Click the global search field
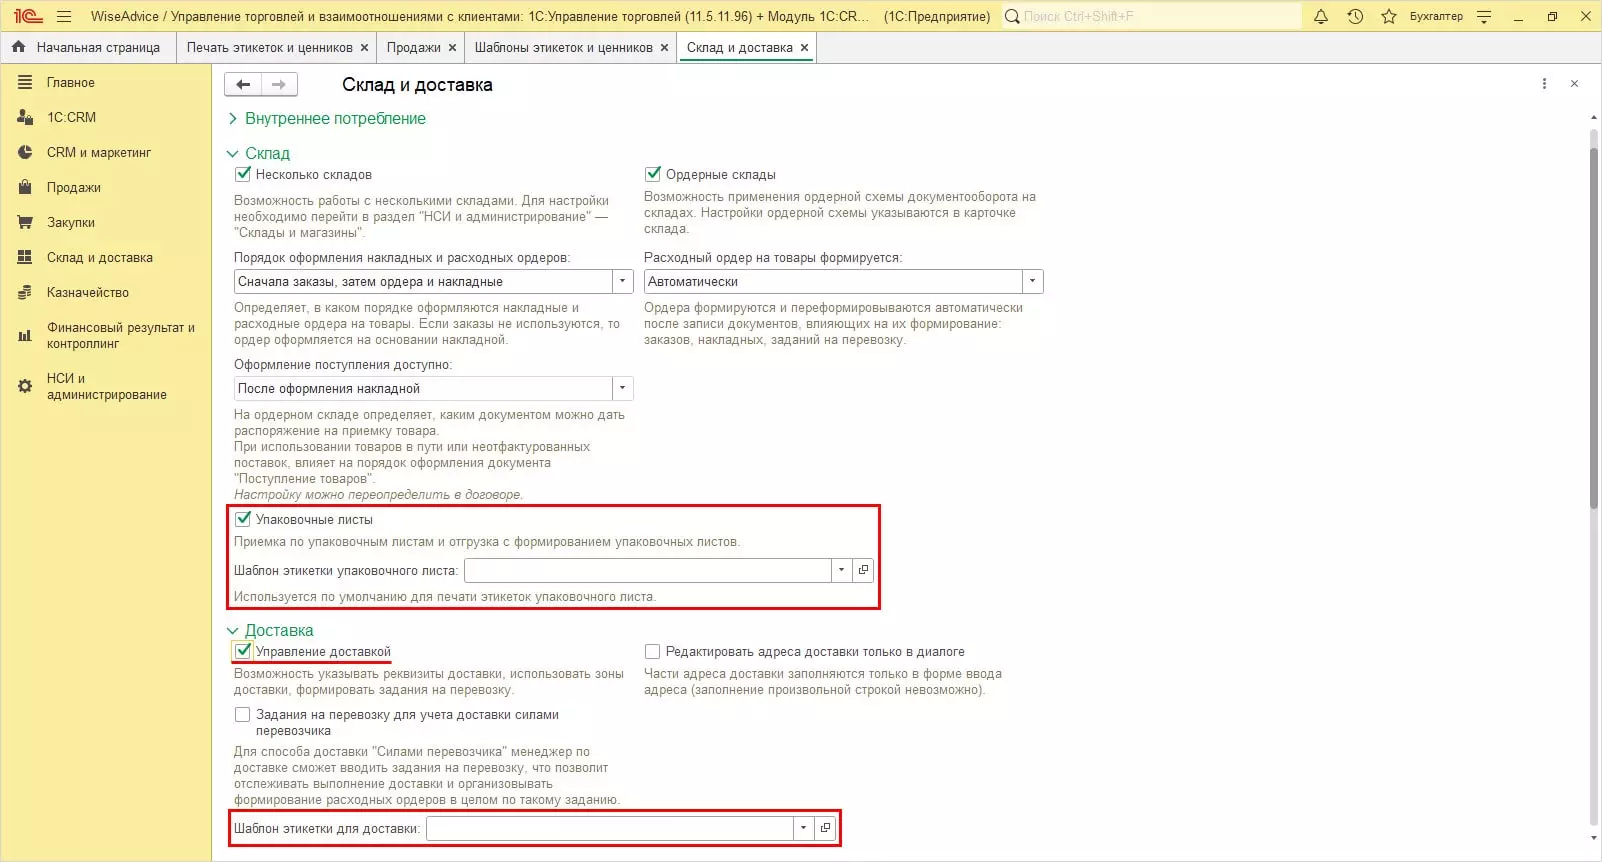1602x862 pixels. click(1151, 16)
